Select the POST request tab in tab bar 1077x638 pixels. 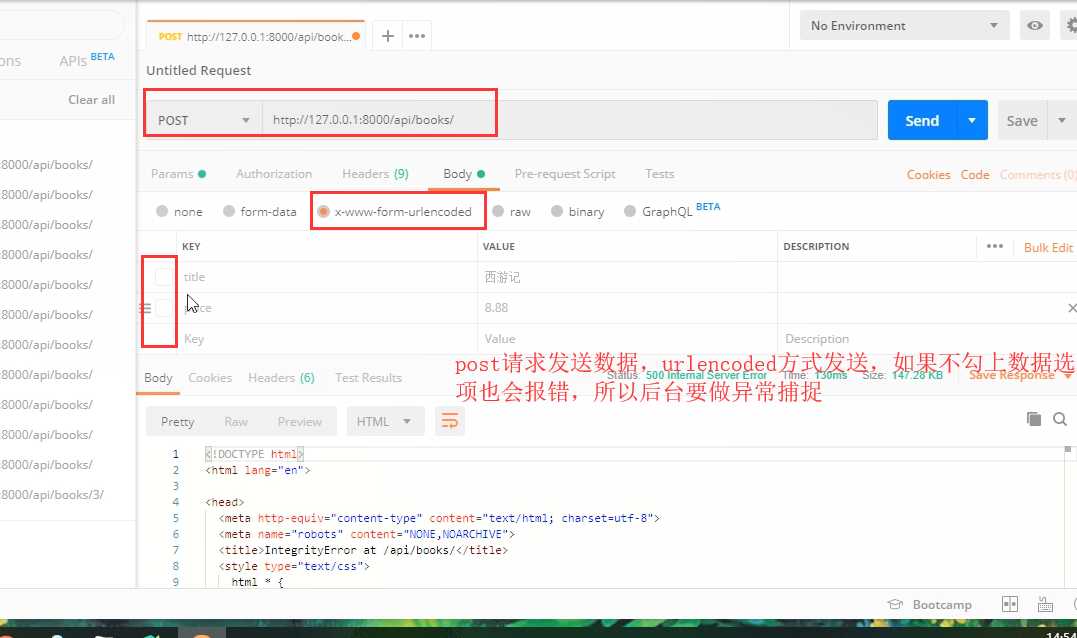click(x=256, y=36)
